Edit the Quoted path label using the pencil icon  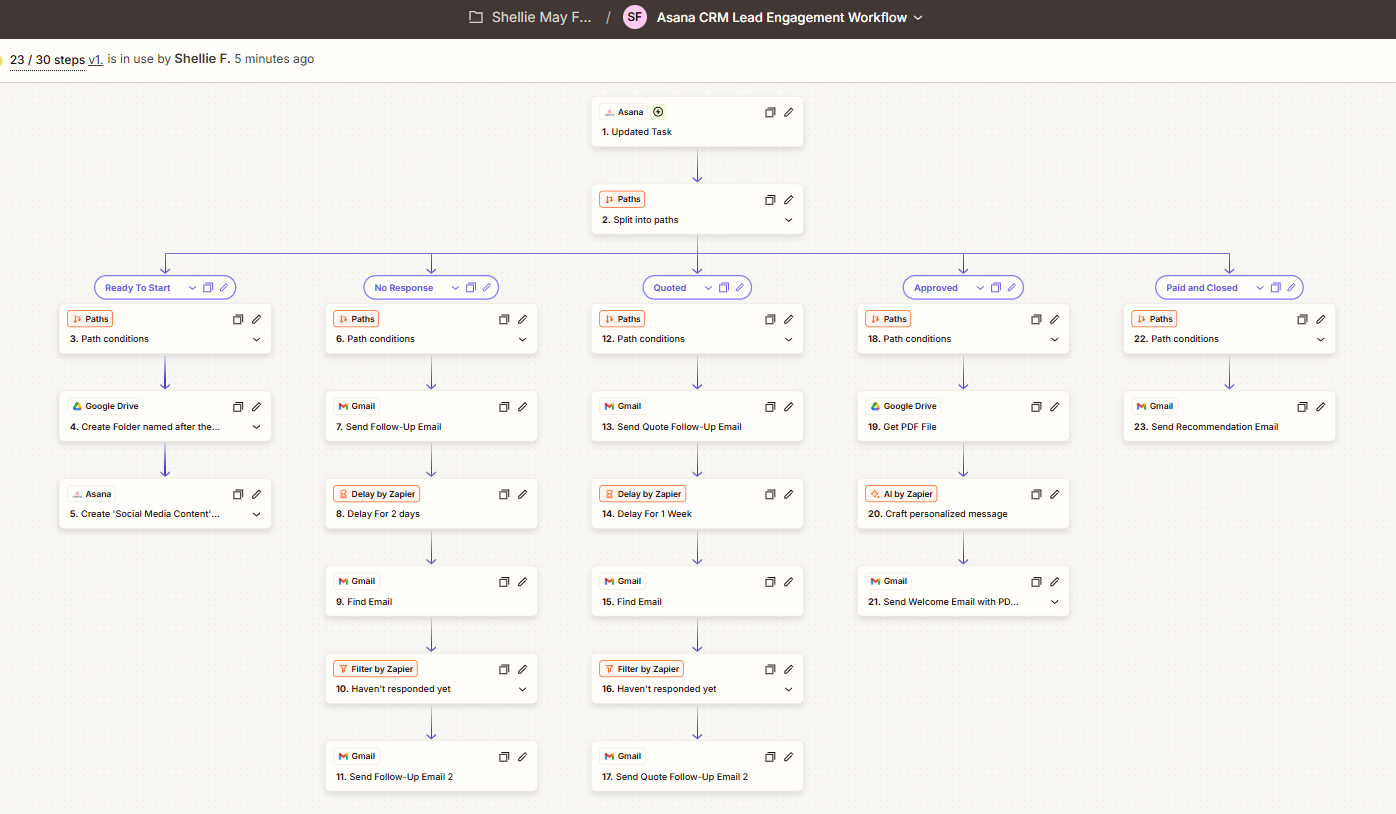point(740,287)
